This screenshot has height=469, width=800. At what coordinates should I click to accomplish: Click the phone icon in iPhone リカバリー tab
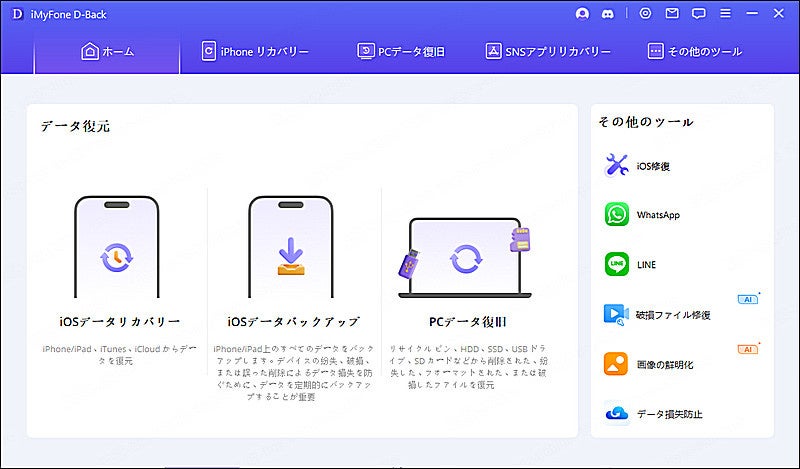tap(209, 51)
